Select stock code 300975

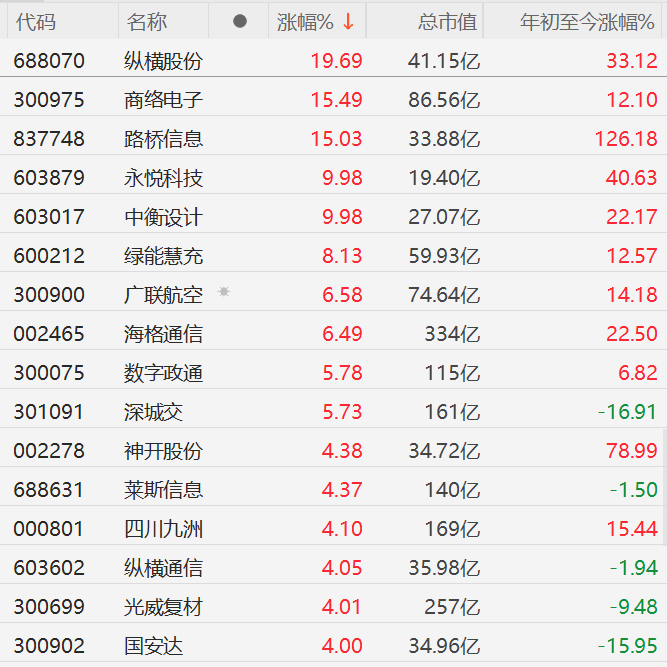pos(49,100)
